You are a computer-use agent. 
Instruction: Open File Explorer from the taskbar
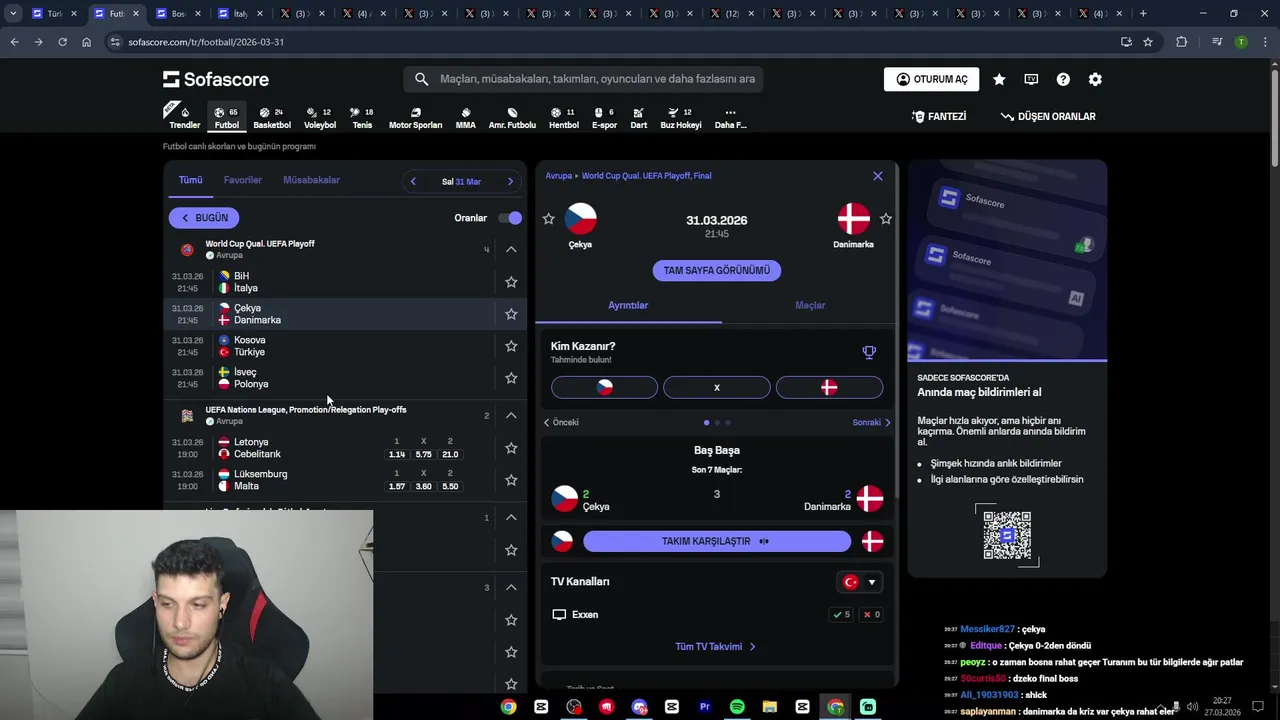coord(770,707)
